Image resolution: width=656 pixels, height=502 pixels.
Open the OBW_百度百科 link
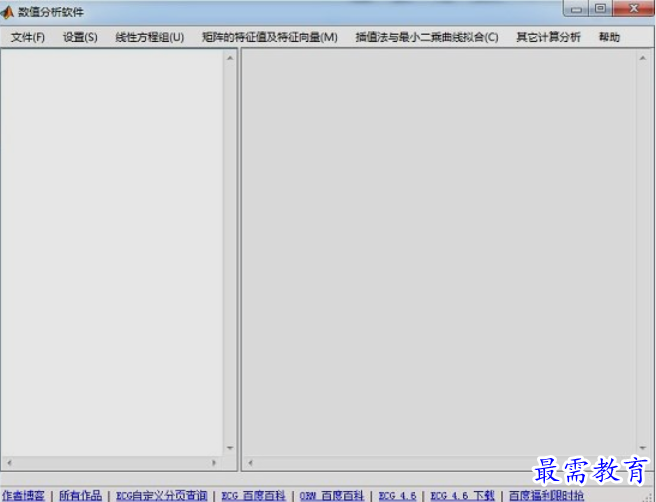coord(332,496)
